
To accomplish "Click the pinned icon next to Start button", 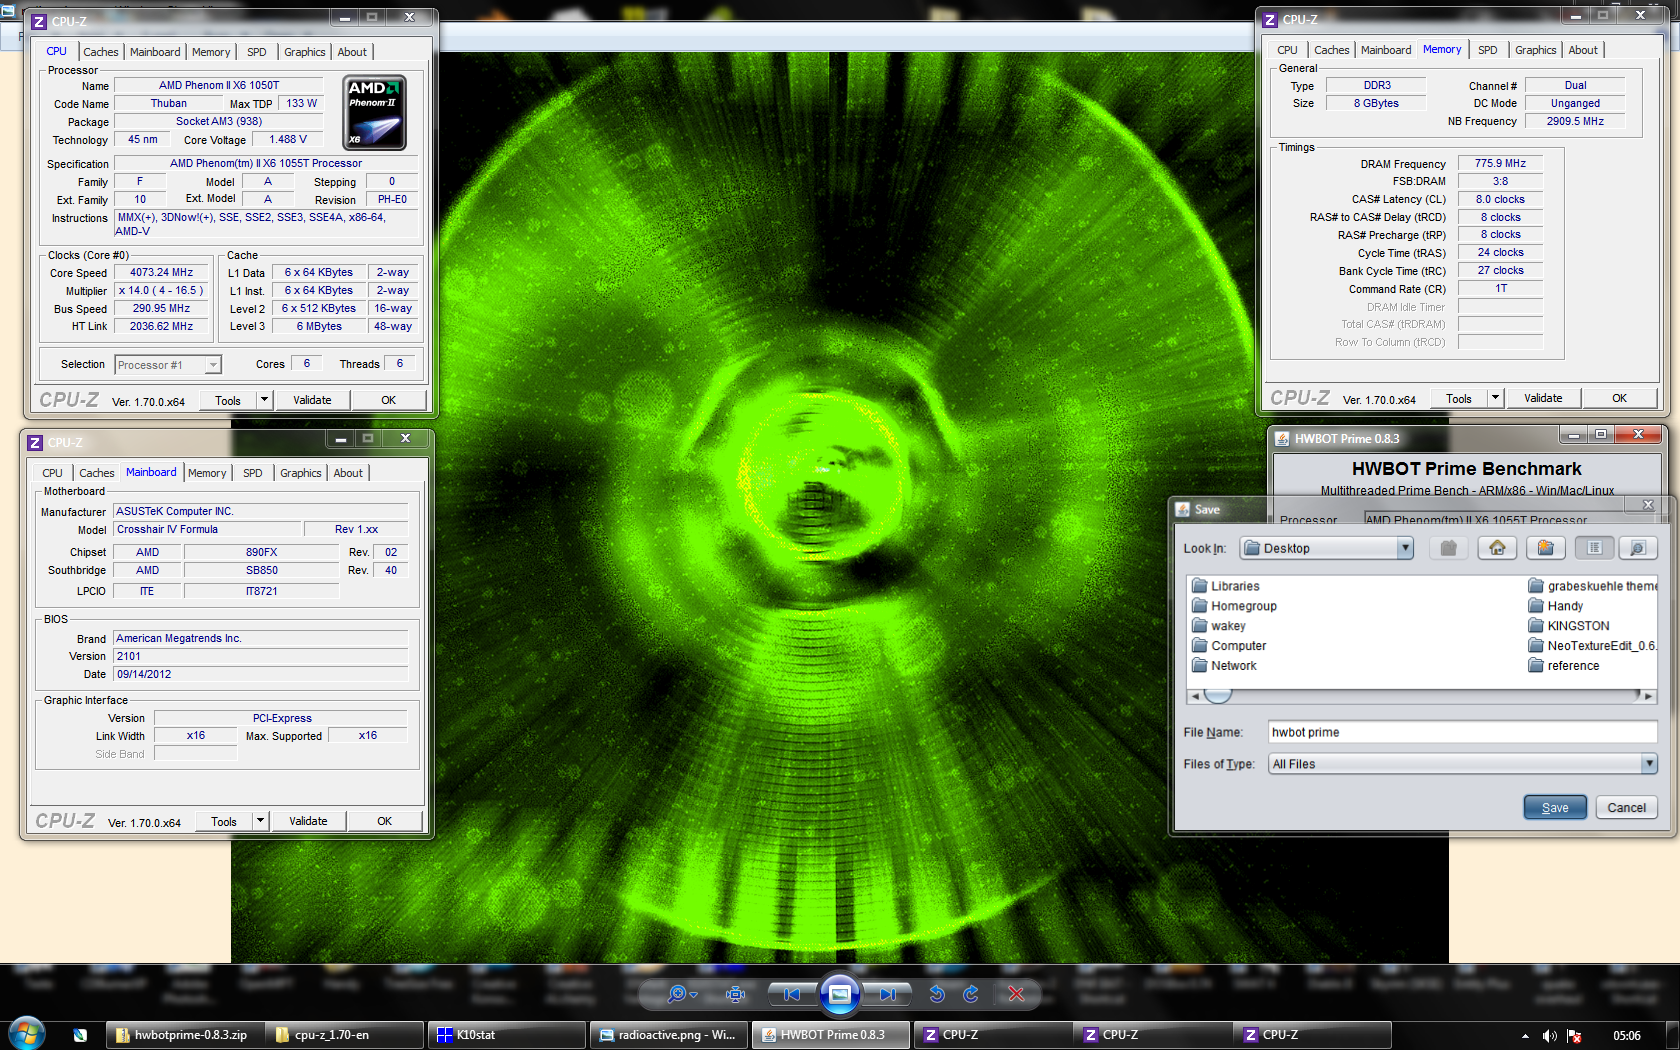I will [x=80, y=1035].
